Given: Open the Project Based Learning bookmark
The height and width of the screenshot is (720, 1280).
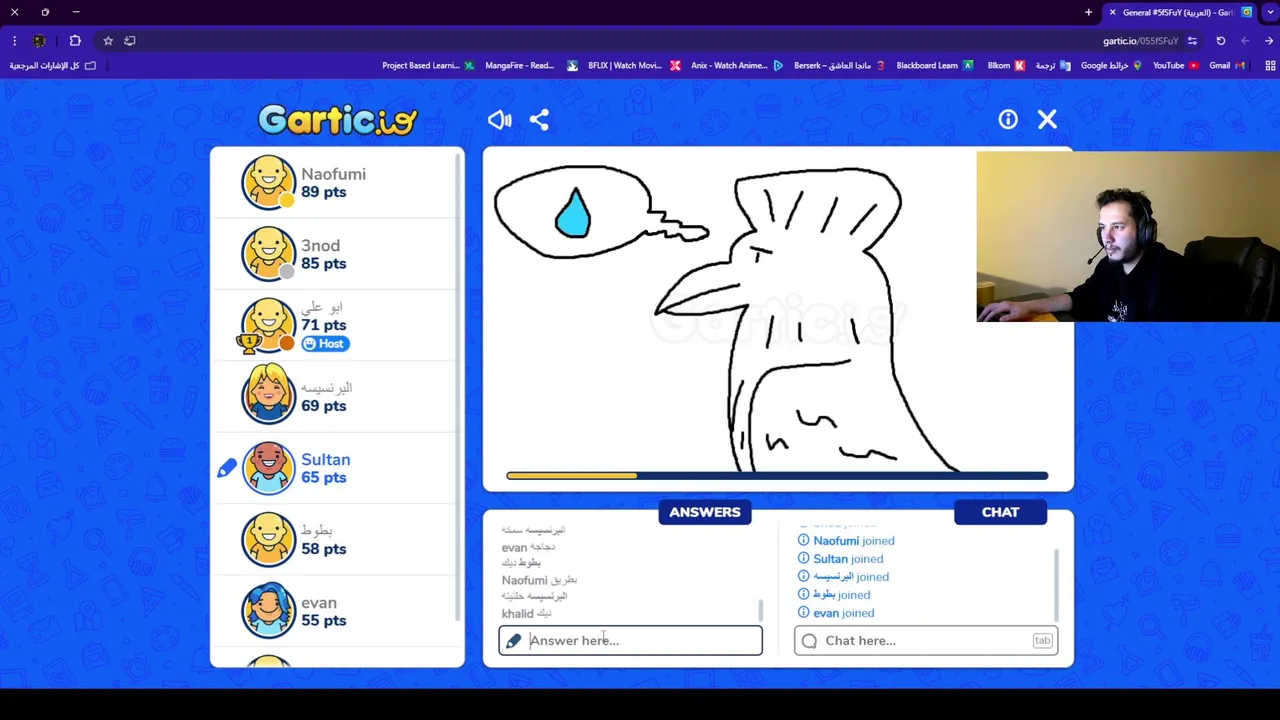Looking at the screenshot, I should 428,66.
